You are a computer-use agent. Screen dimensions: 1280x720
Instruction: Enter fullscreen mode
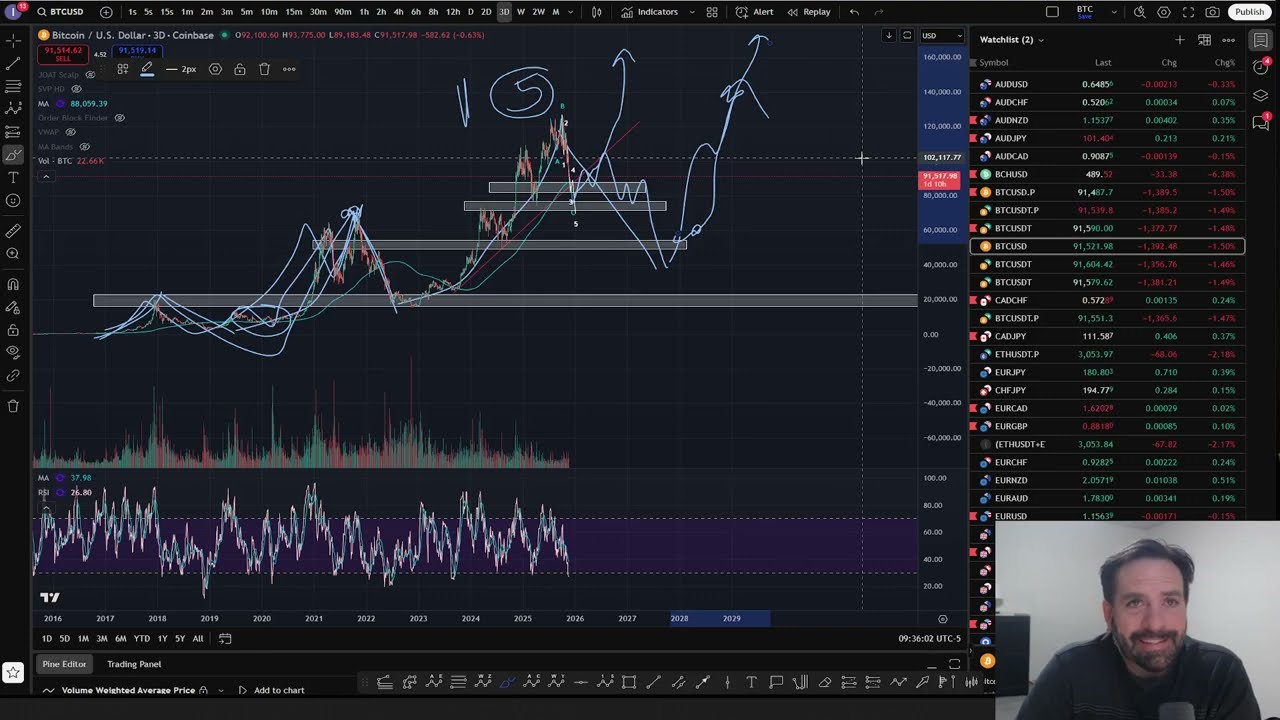tap(1188, 12)
